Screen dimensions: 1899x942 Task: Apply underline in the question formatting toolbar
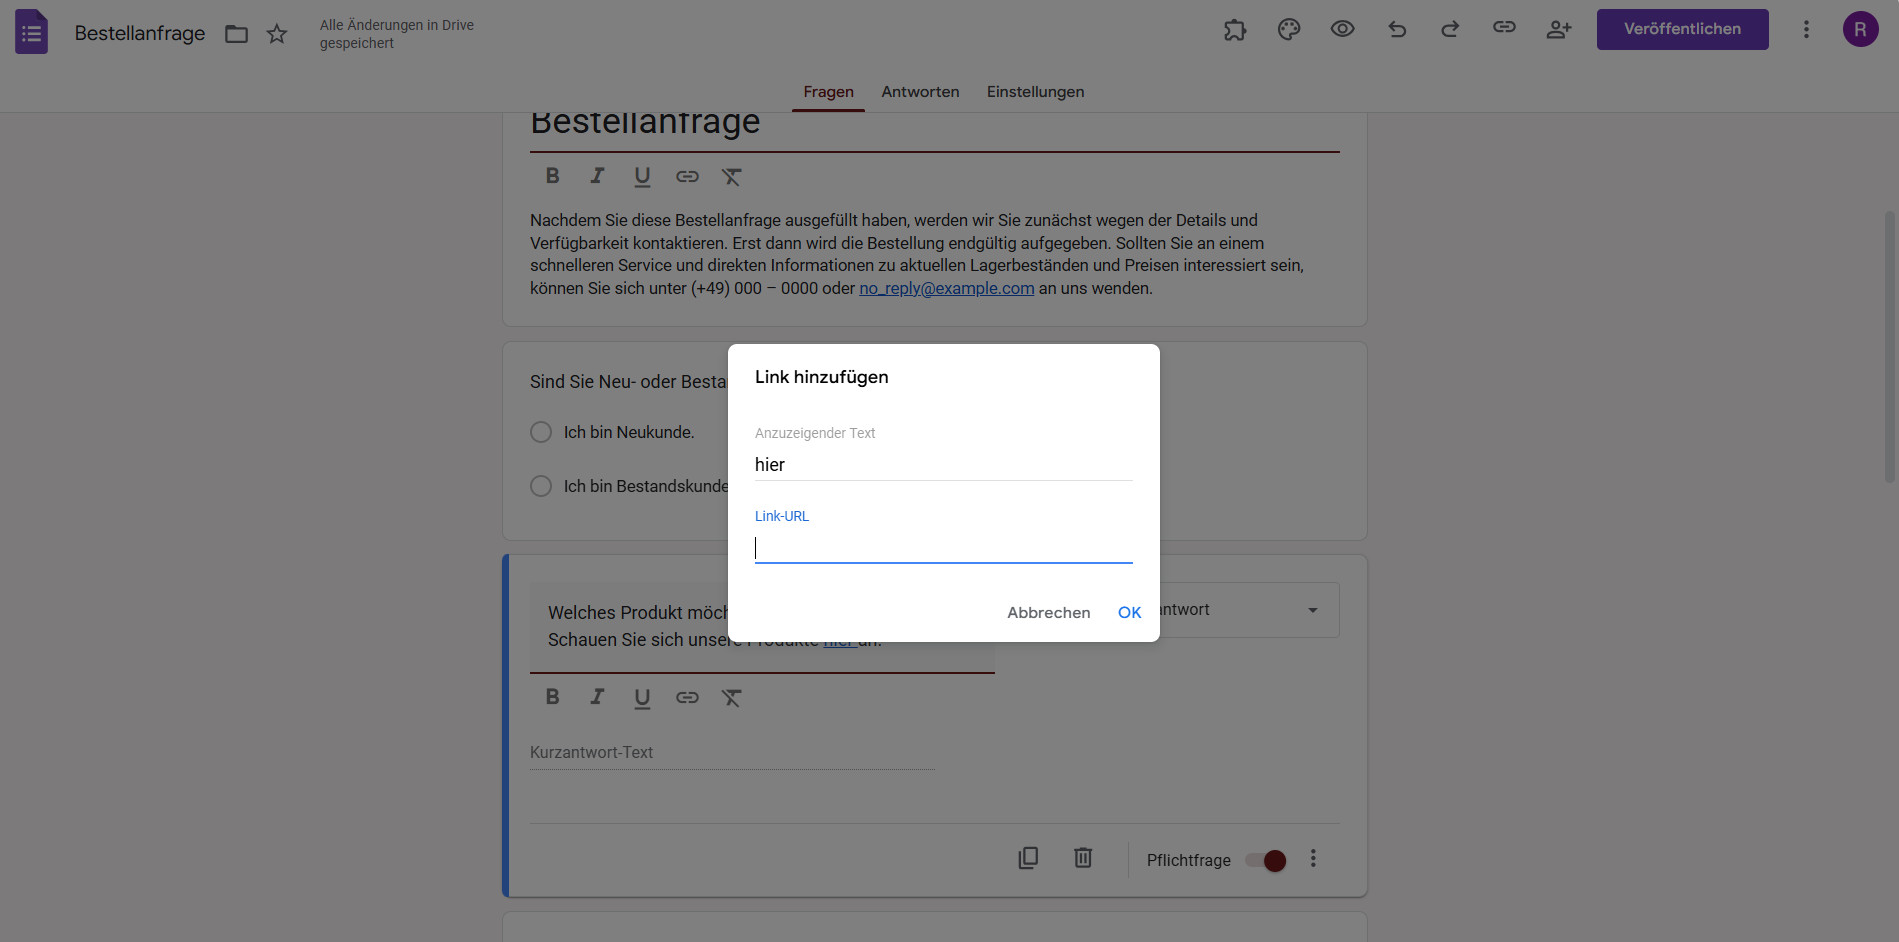(x=641, y=697)
